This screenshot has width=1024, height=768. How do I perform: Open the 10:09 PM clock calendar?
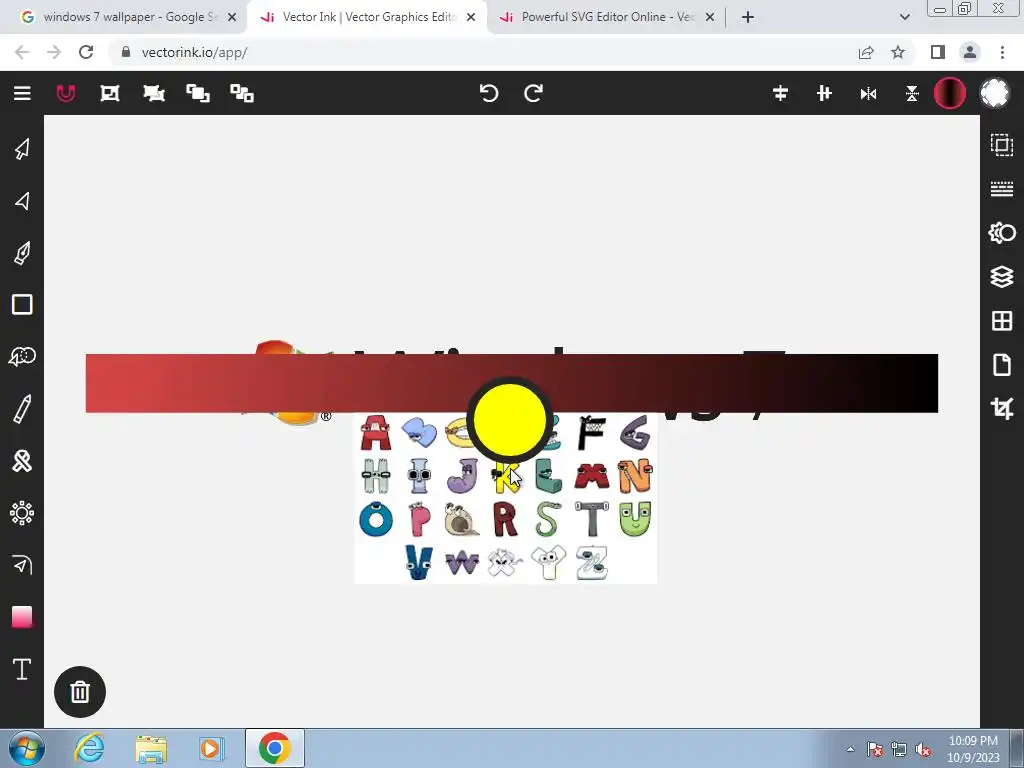pyautogui.click(x=973, y=749)
